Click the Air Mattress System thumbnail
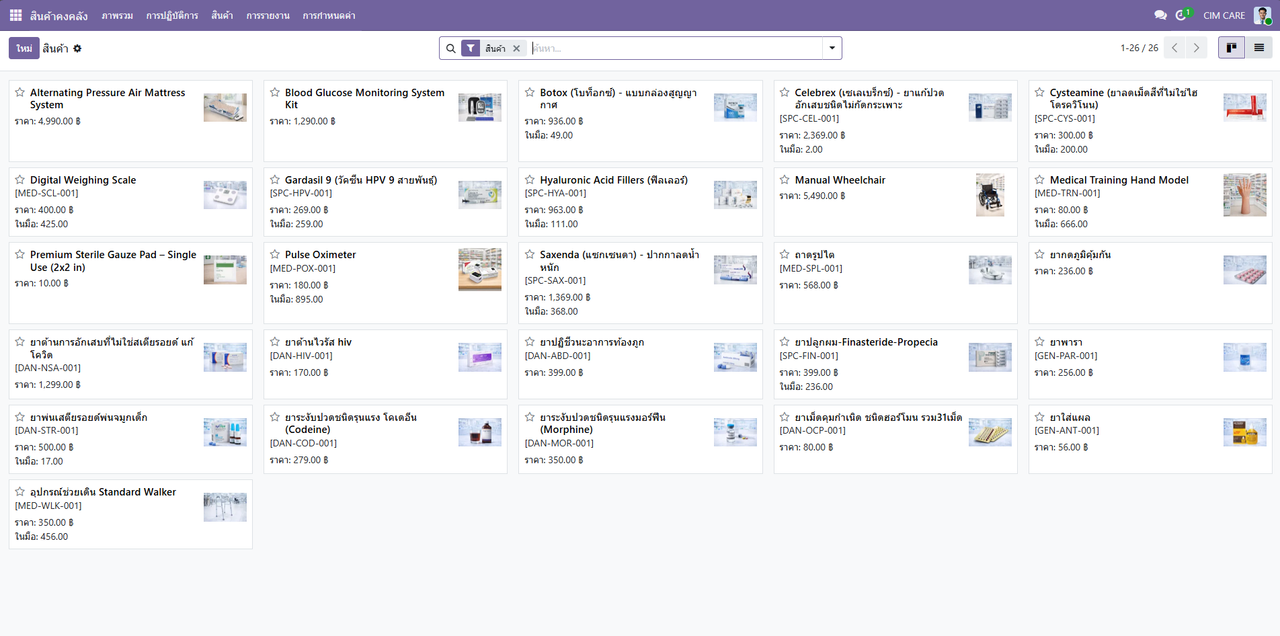This screenshot has width=1280, height=636. [225, 107]
